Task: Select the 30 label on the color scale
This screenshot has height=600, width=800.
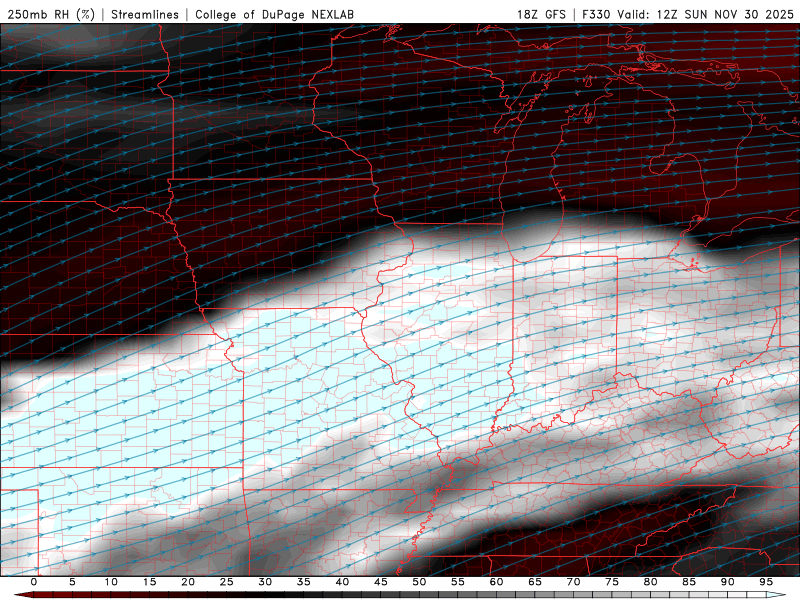Action: pyautogui.click(x=265, y=582)
